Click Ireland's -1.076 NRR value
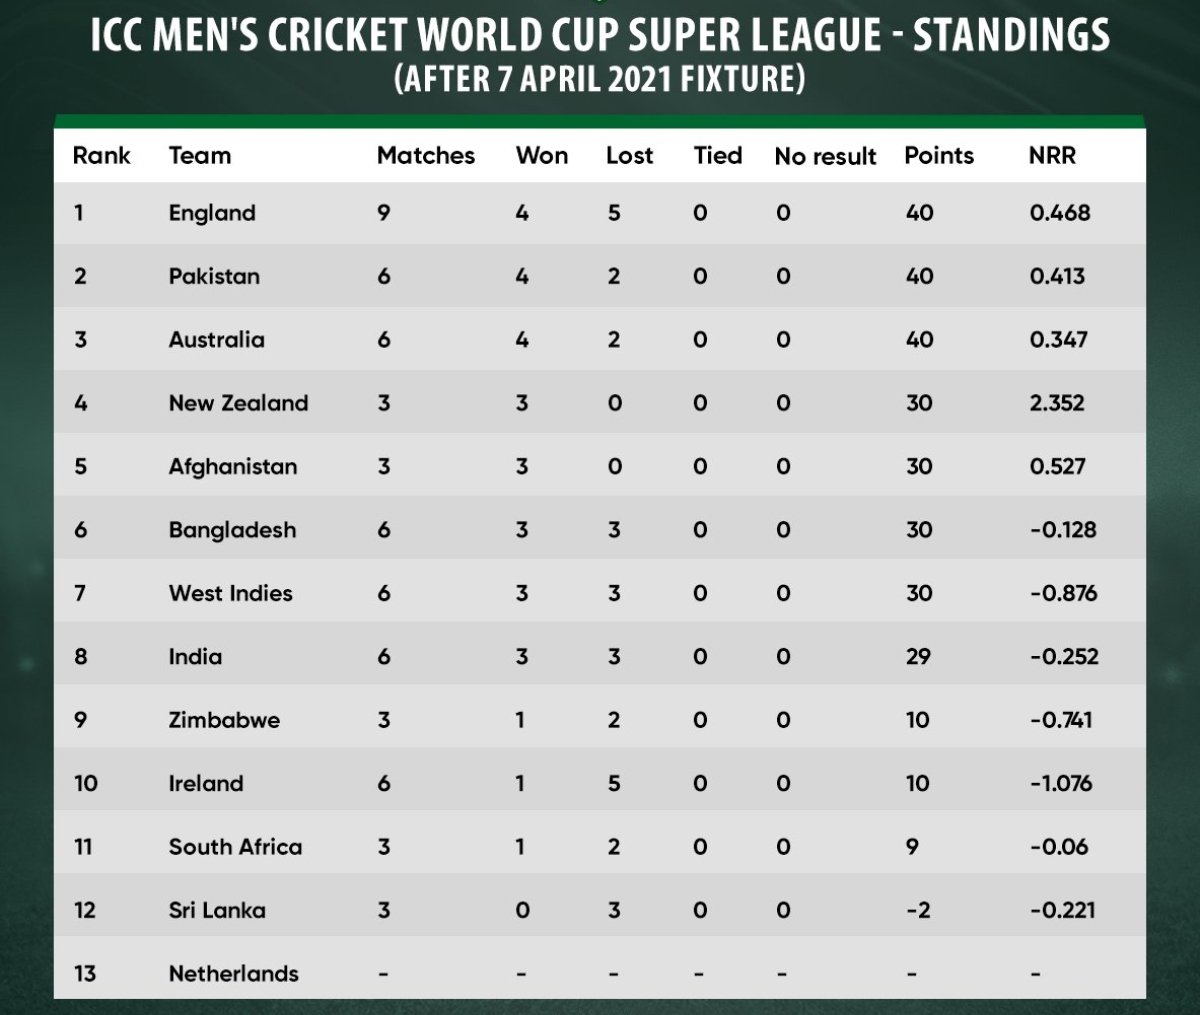Viewport: 1200px width, 1015px height. (x=1061, y=784)
